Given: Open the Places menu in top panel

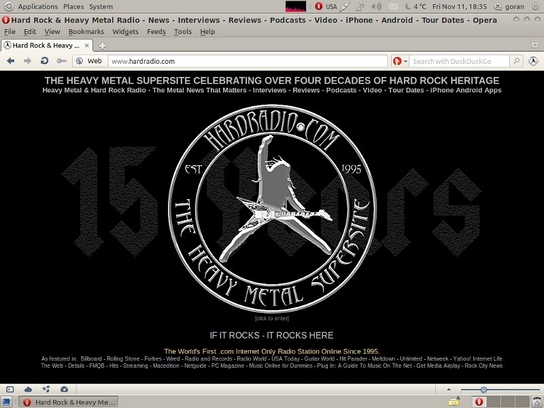Looking at the screenshot, I should tap(73, 7).
